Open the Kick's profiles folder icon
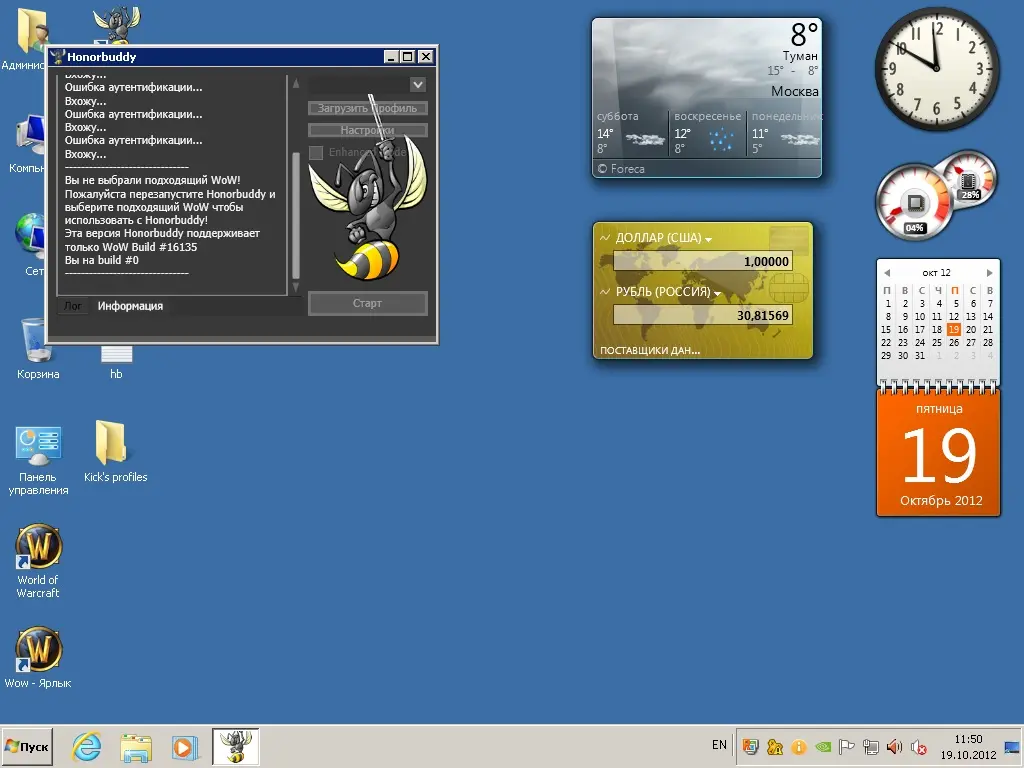Screen dimensions: 1024x768 tap(116, 451)
